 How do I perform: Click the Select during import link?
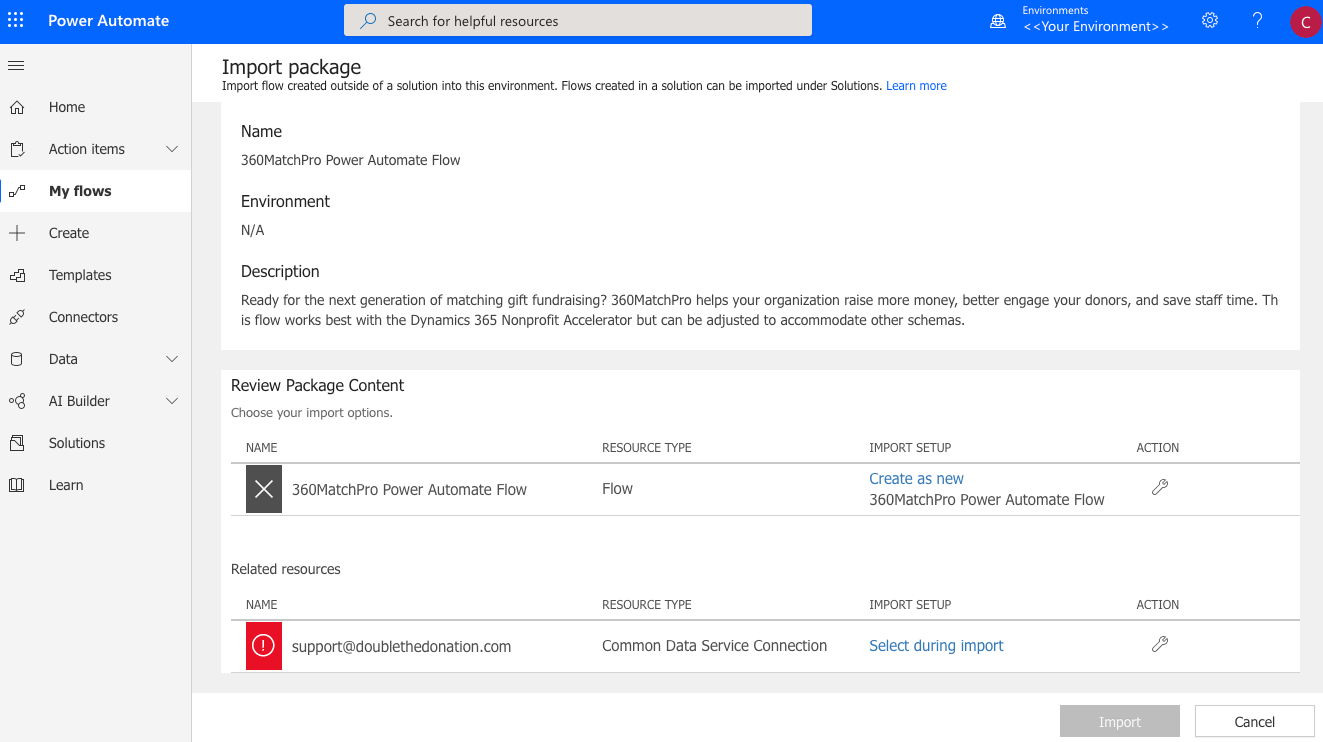pos(936,646)
